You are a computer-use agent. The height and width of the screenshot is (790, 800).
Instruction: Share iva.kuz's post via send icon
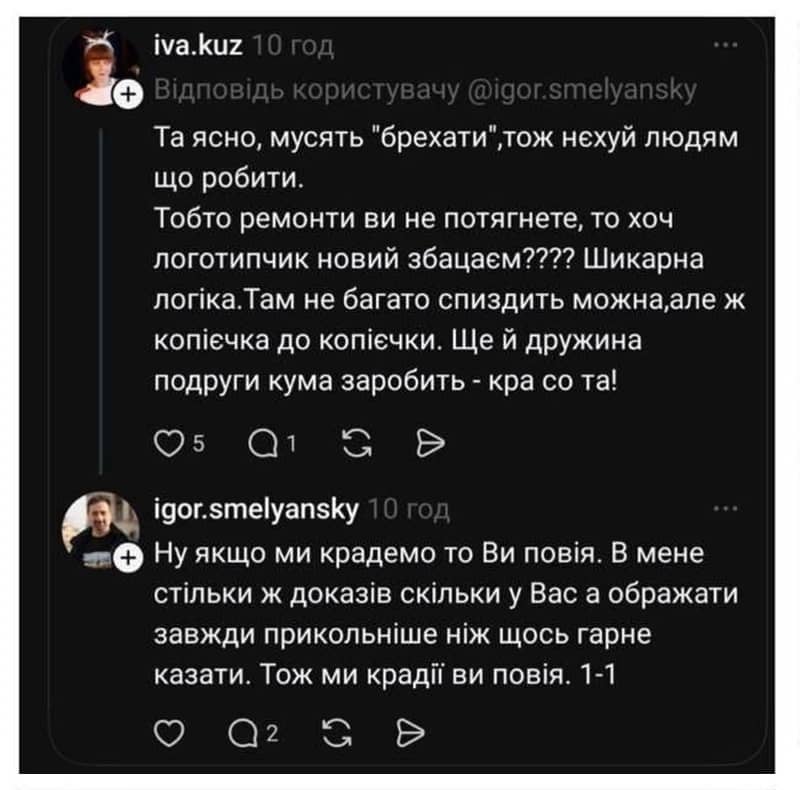pyautogui.click(x=424, y=440)
